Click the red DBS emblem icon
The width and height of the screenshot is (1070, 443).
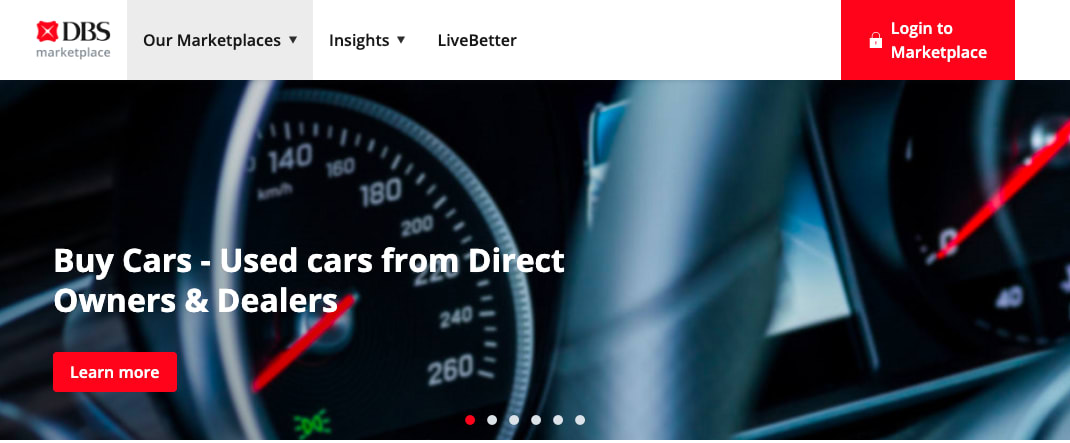(x=46, y=31)
